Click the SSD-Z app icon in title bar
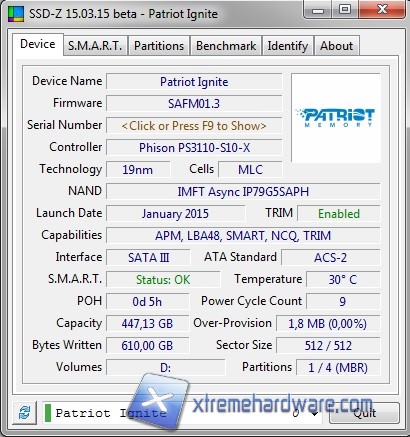The image size is (410, 437). click(x=16, y=14)
